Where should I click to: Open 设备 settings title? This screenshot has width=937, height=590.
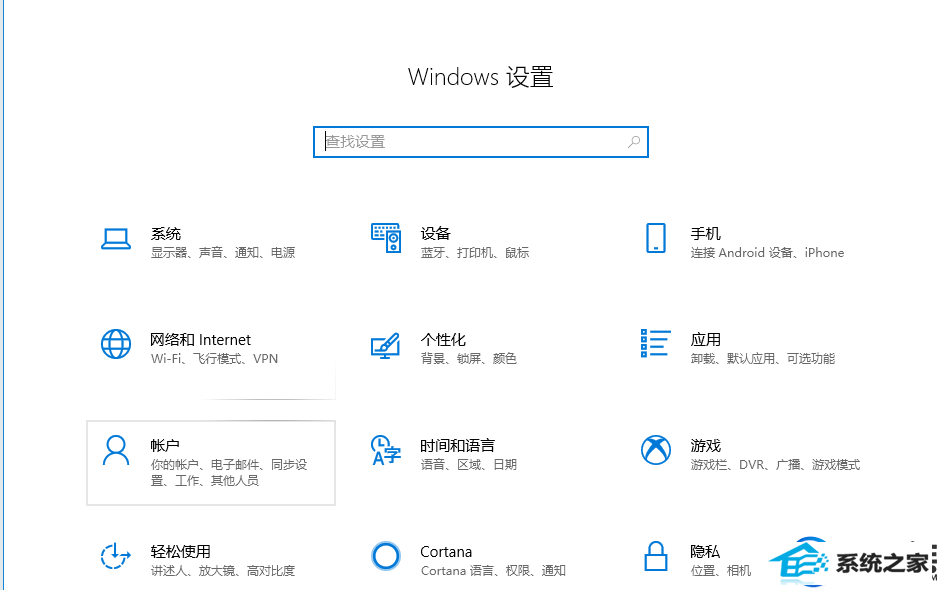click(435, 233)
